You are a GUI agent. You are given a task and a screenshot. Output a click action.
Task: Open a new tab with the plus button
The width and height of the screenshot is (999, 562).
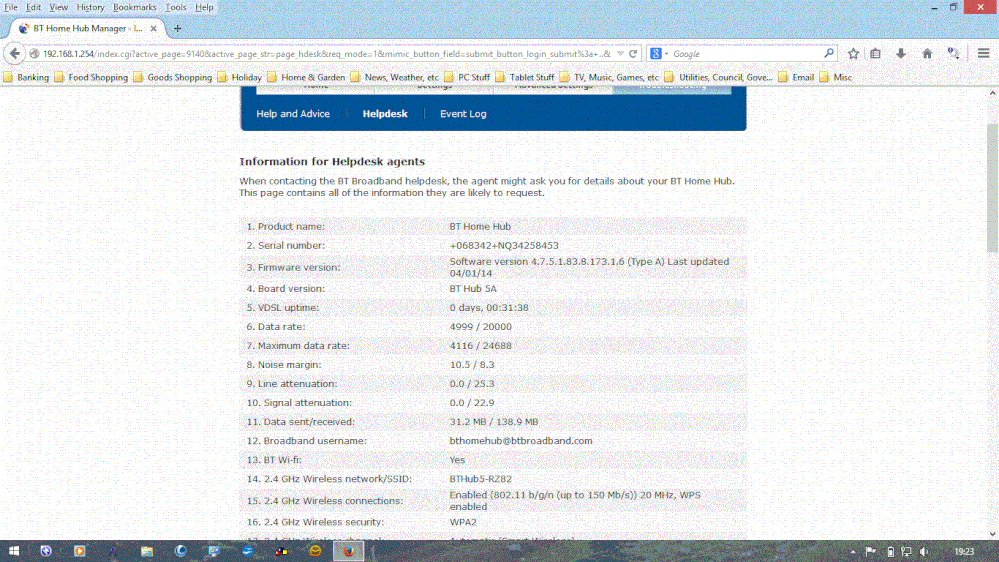pos(178,29)
